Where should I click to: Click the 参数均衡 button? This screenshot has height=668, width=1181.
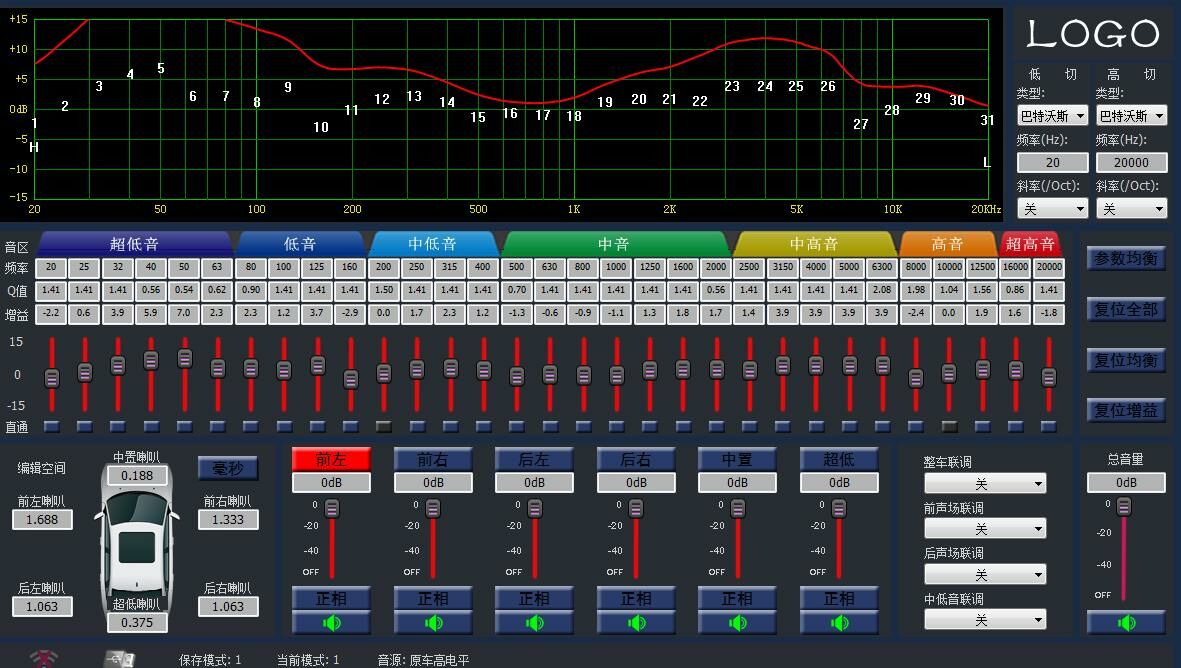click(x=1126, y=258)
